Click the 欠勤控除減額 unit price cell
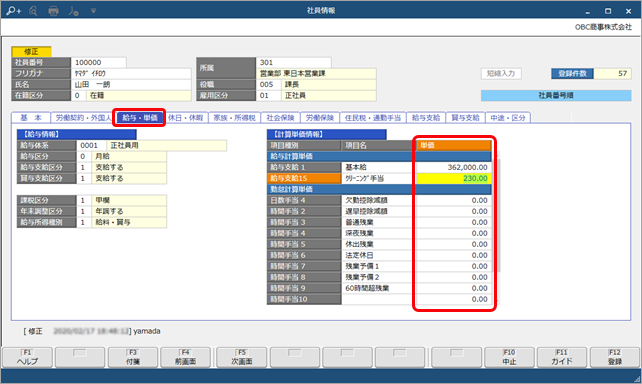642x384 pixels. [454, 200]
